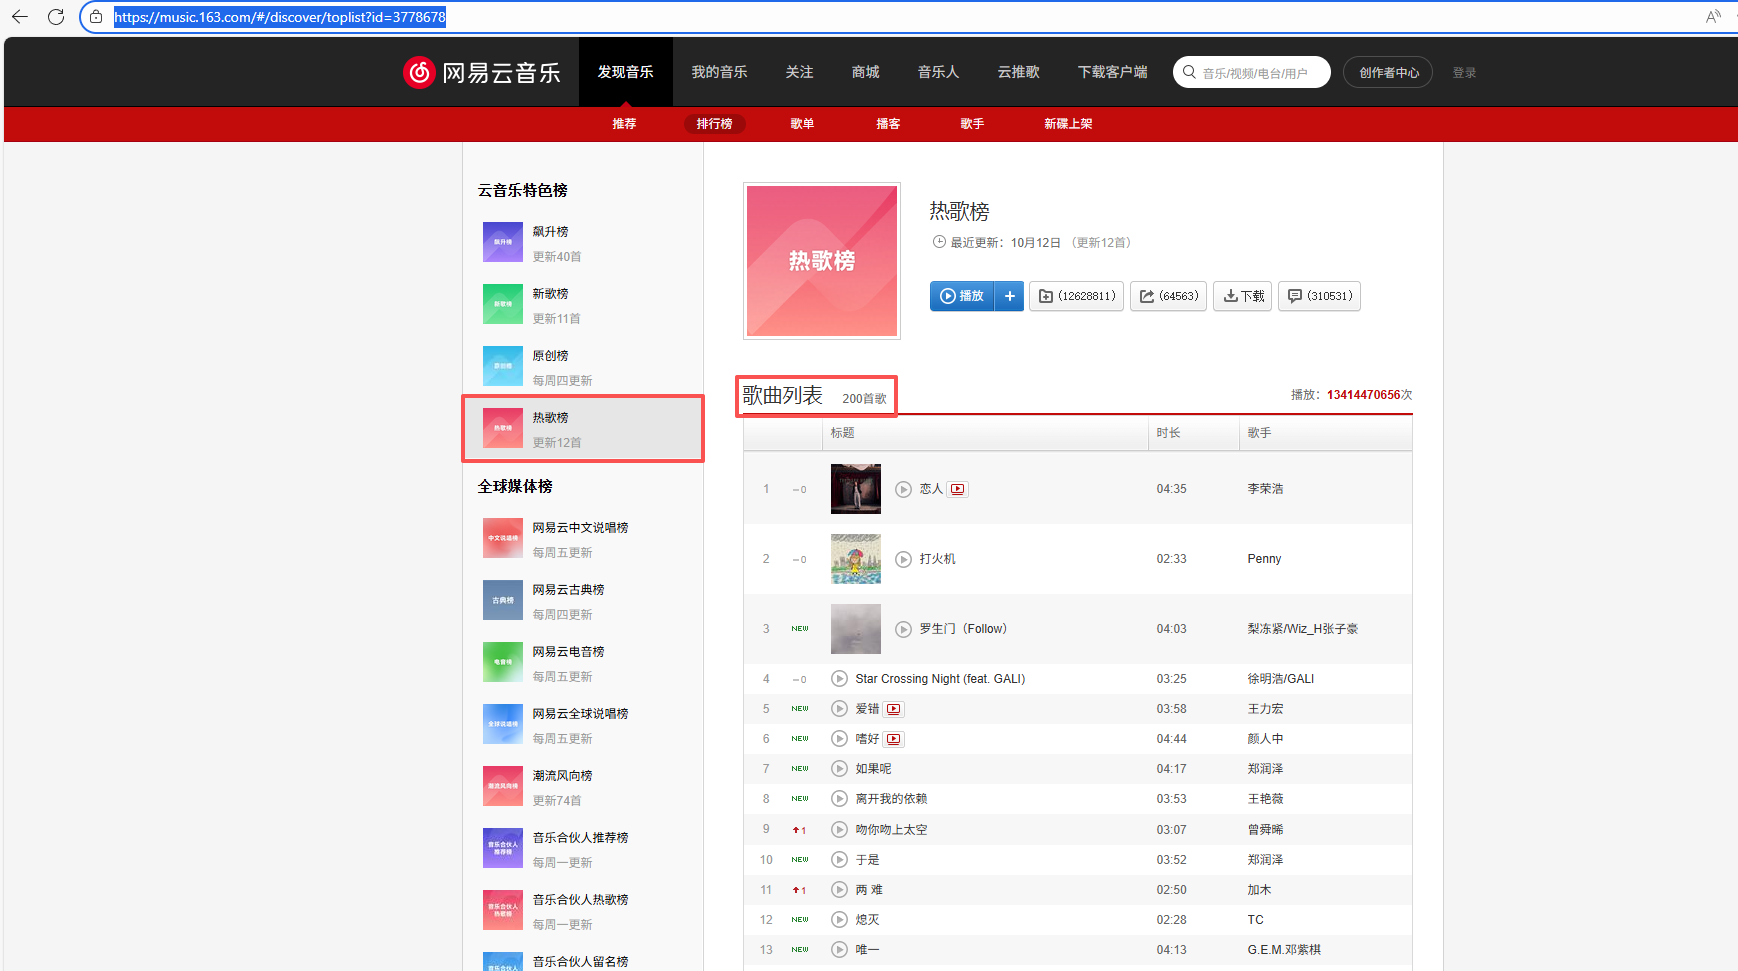This screenshot has height=971, width=1738.
Task: Open the 音乐合伙人热歌榜 chart
Action: 583,911
